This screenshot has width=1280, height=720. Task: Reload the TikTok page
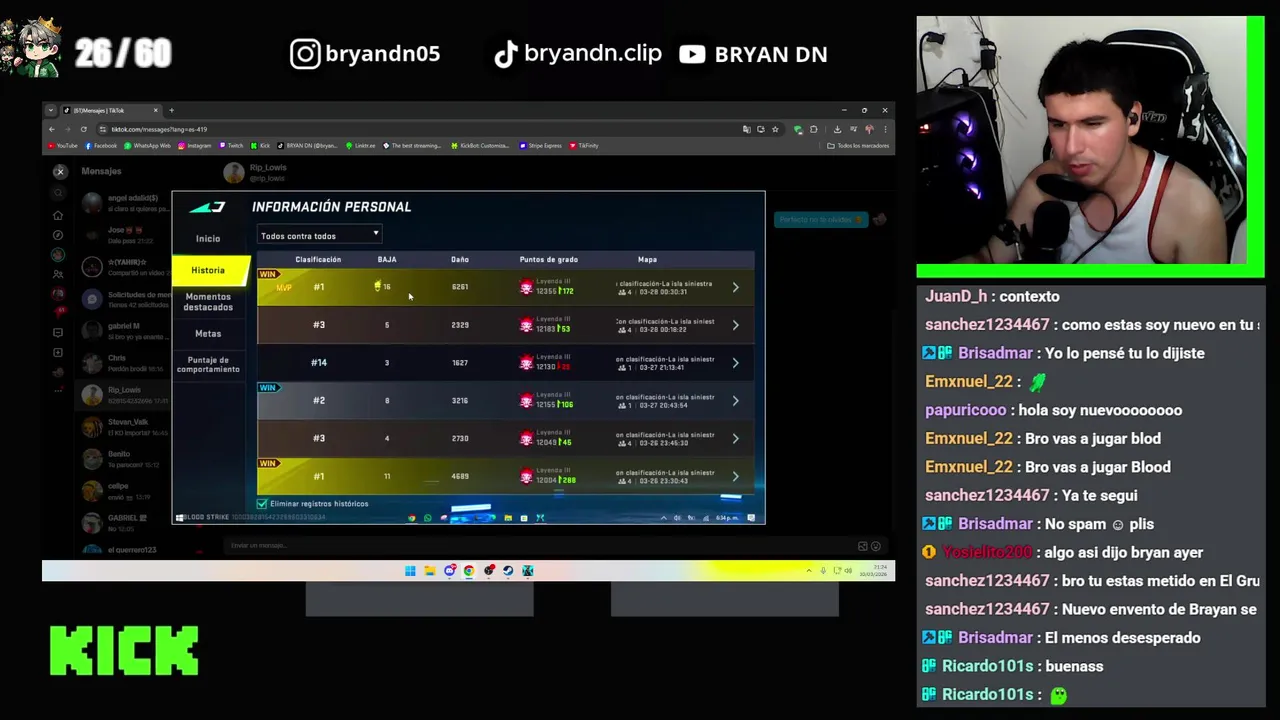83,129
